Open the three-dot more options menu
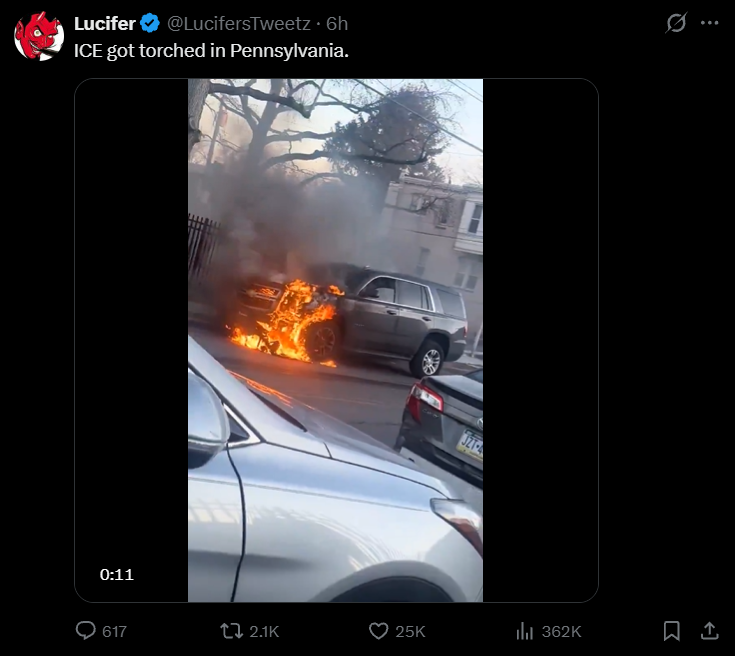 point(709,23)
